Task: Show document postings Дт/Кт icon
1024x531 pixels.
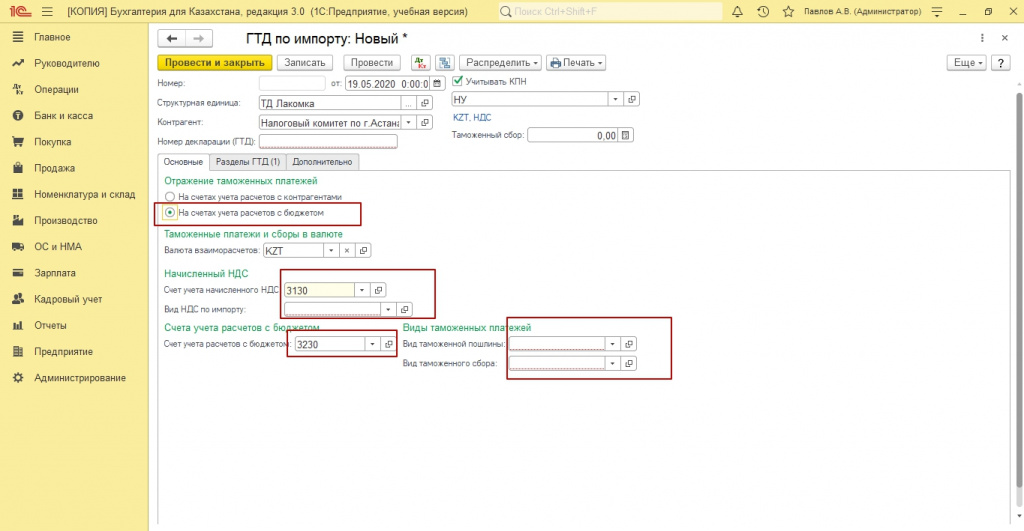Action: [x=421, y=63]
